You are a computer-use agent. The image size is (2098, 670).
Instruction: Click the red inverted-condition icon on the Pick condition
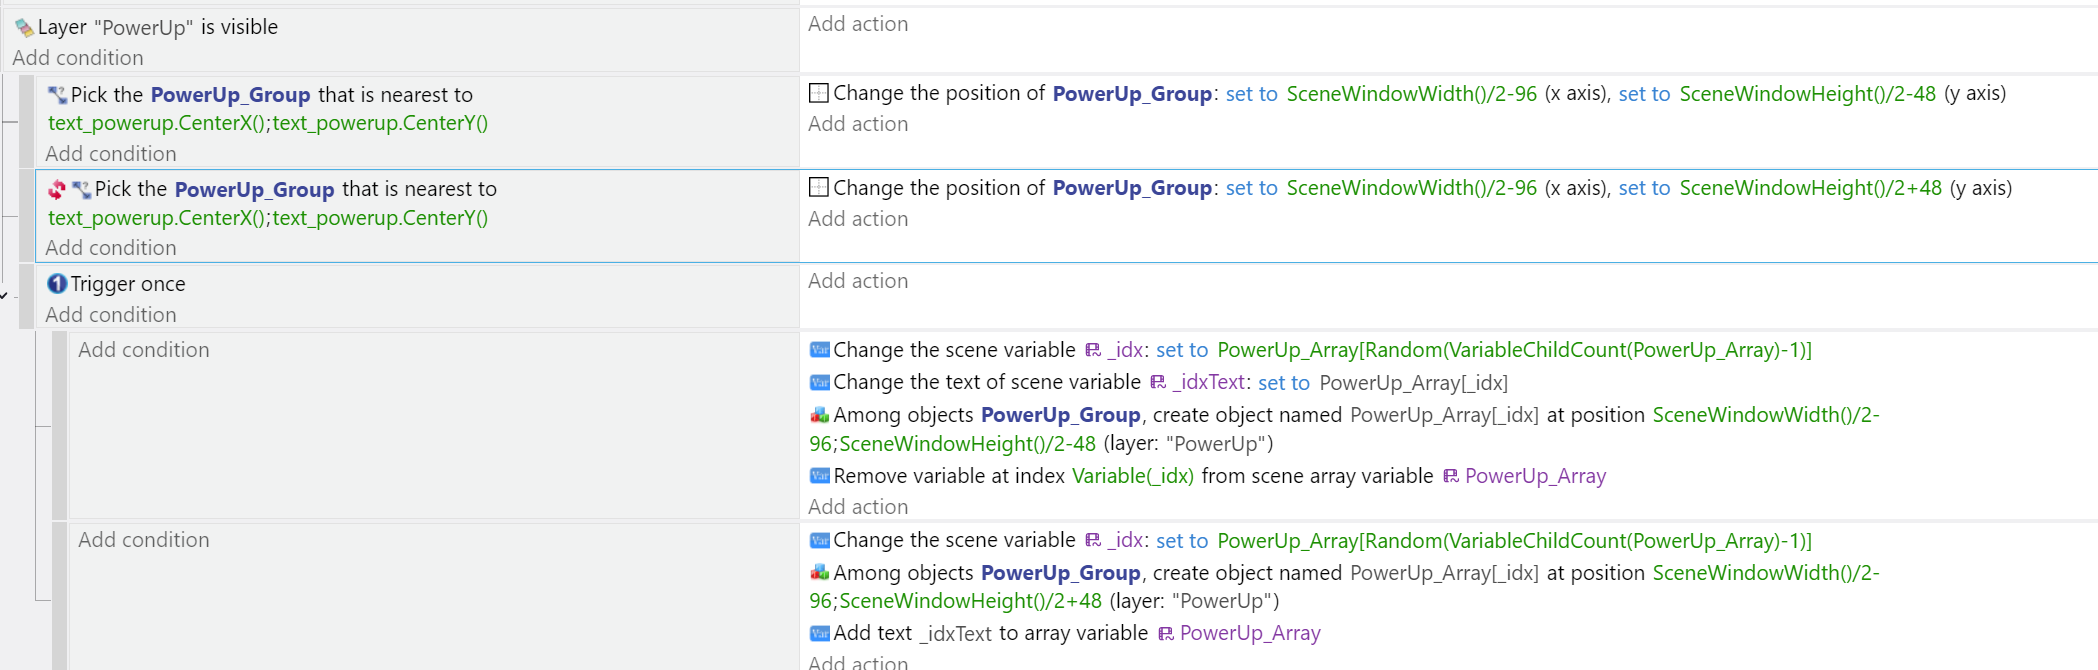coord(57,190)
